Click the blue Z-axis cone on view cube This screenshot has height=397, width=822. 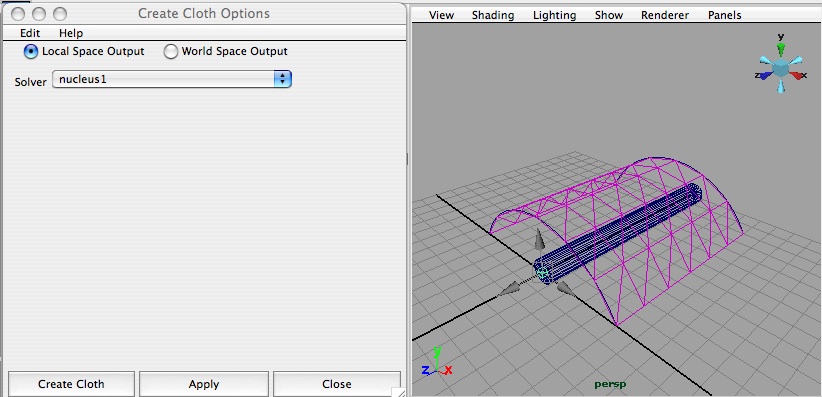765,76
